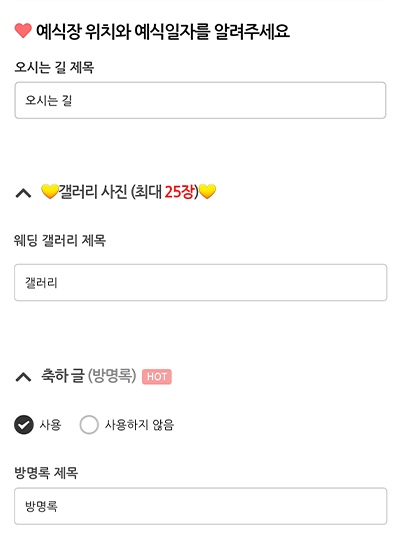Viewport: 400px width, 542px height.
Task: Select the 사용하지 않음 radio button
Action: (89, 425)
